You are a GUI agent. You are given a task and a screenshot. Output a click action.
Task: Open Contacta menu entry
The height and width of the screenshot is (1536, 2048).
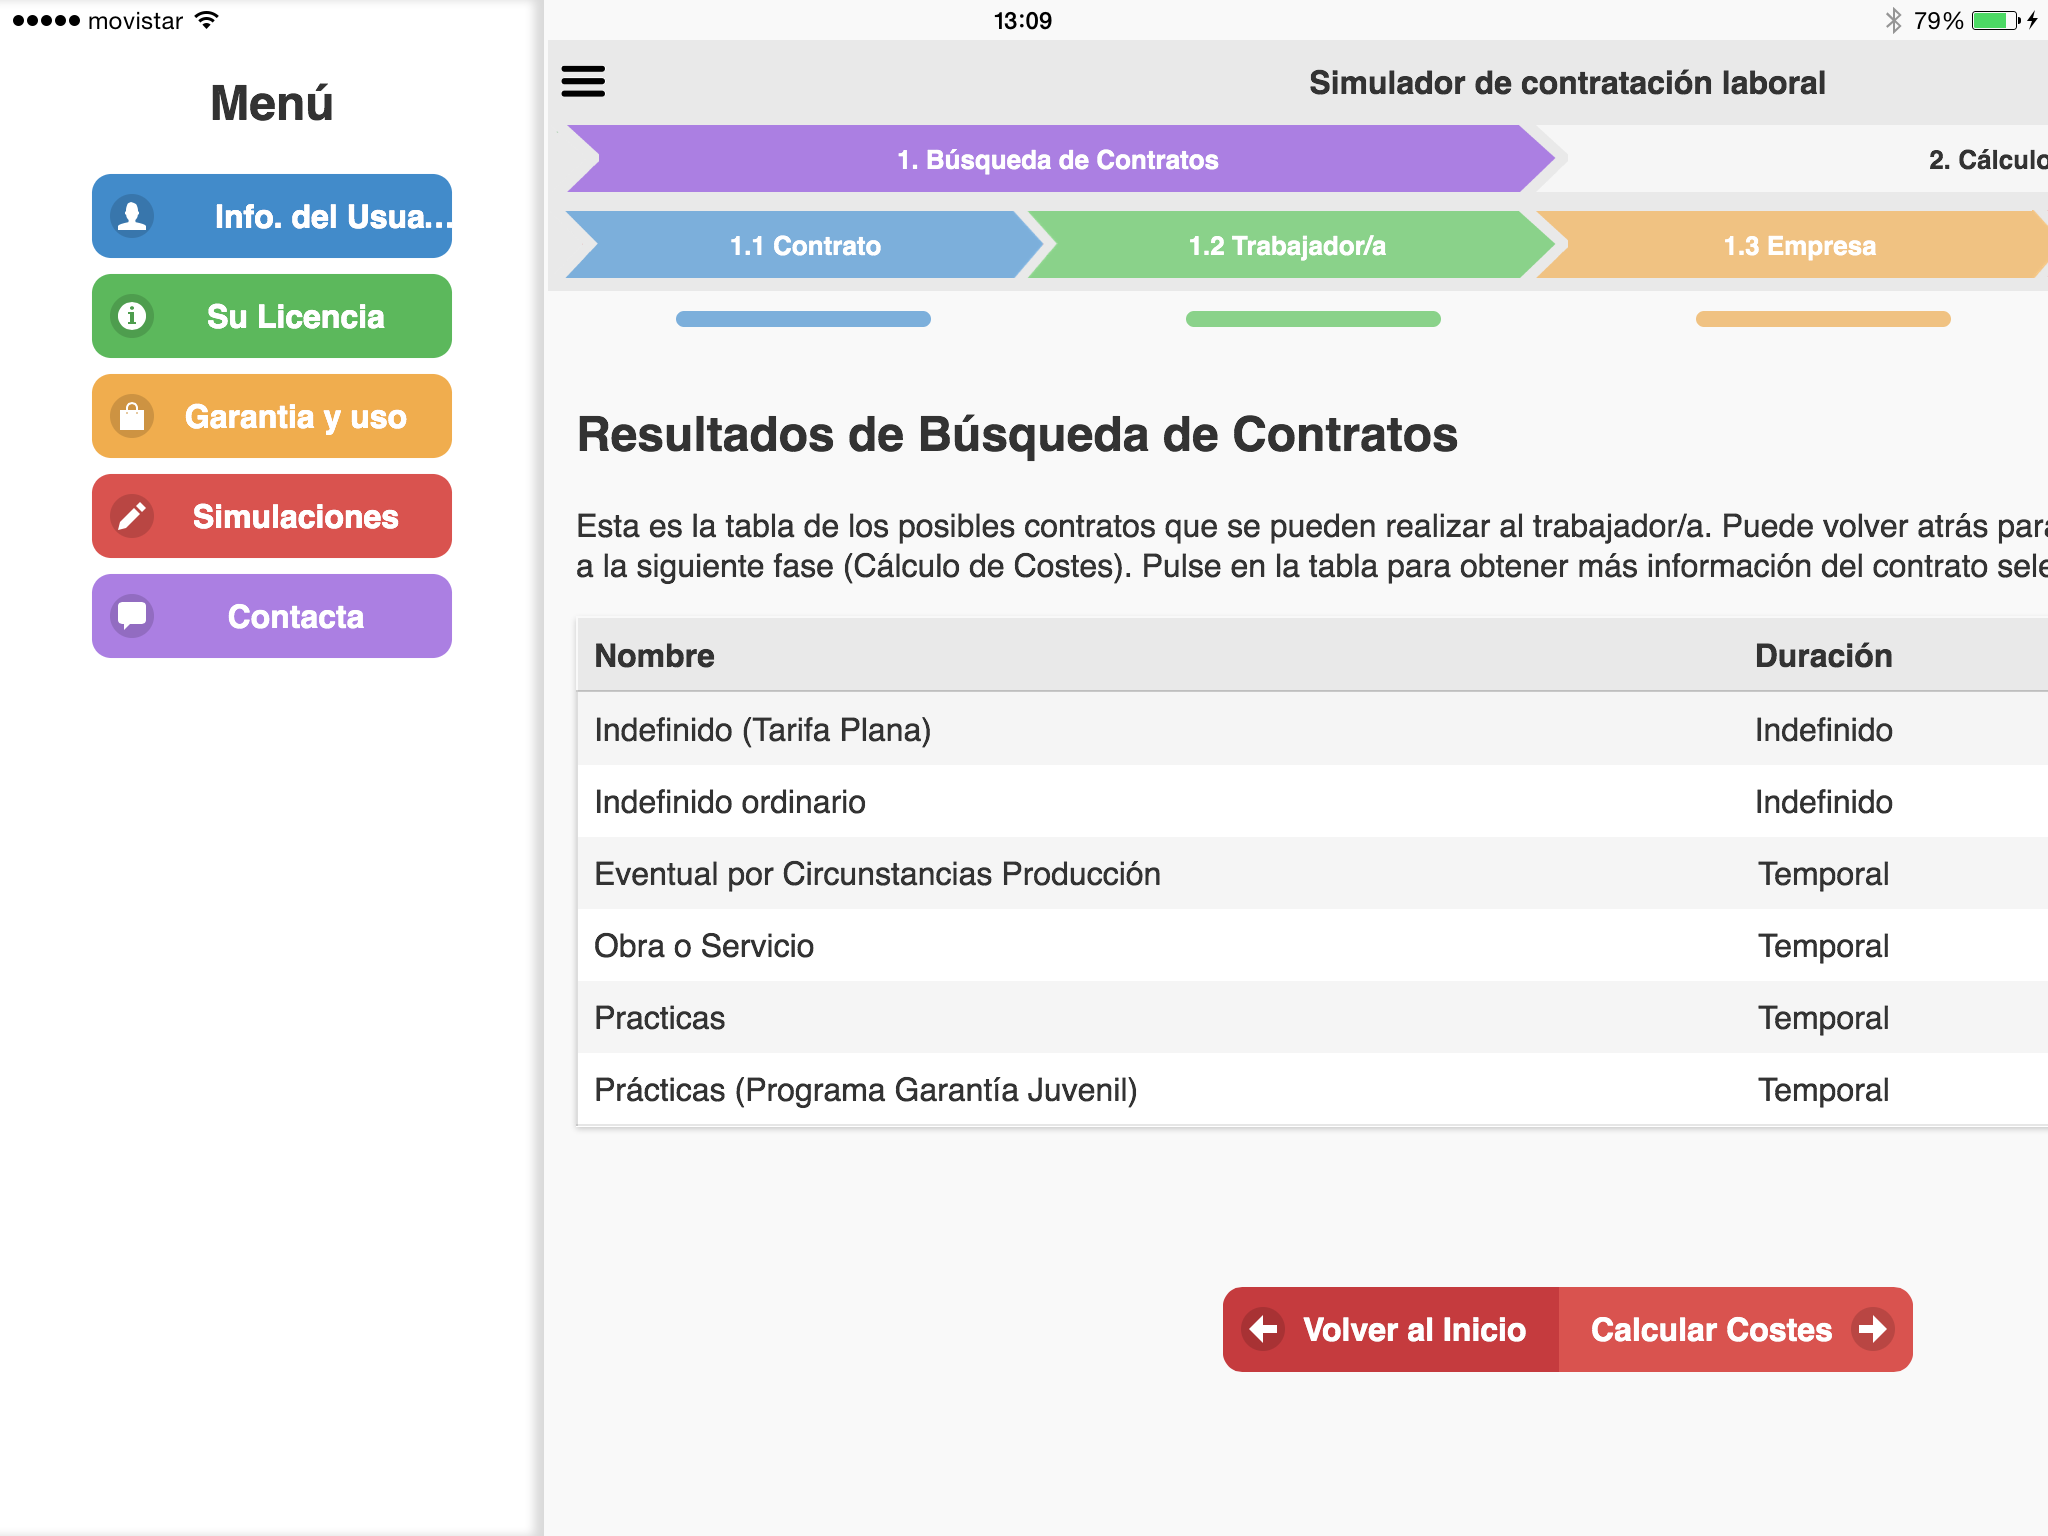point(272,616)
